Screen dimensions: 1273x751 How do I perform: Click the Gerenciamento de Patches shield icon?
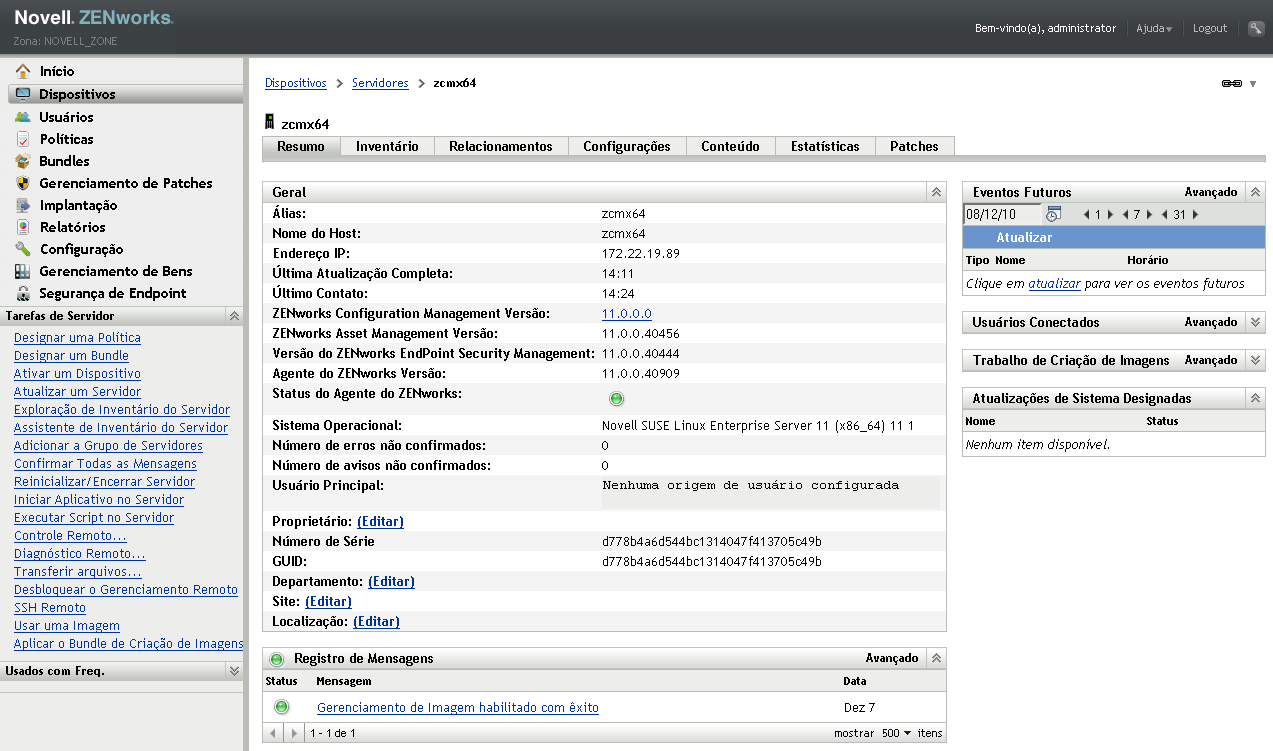tap(22, 183)
